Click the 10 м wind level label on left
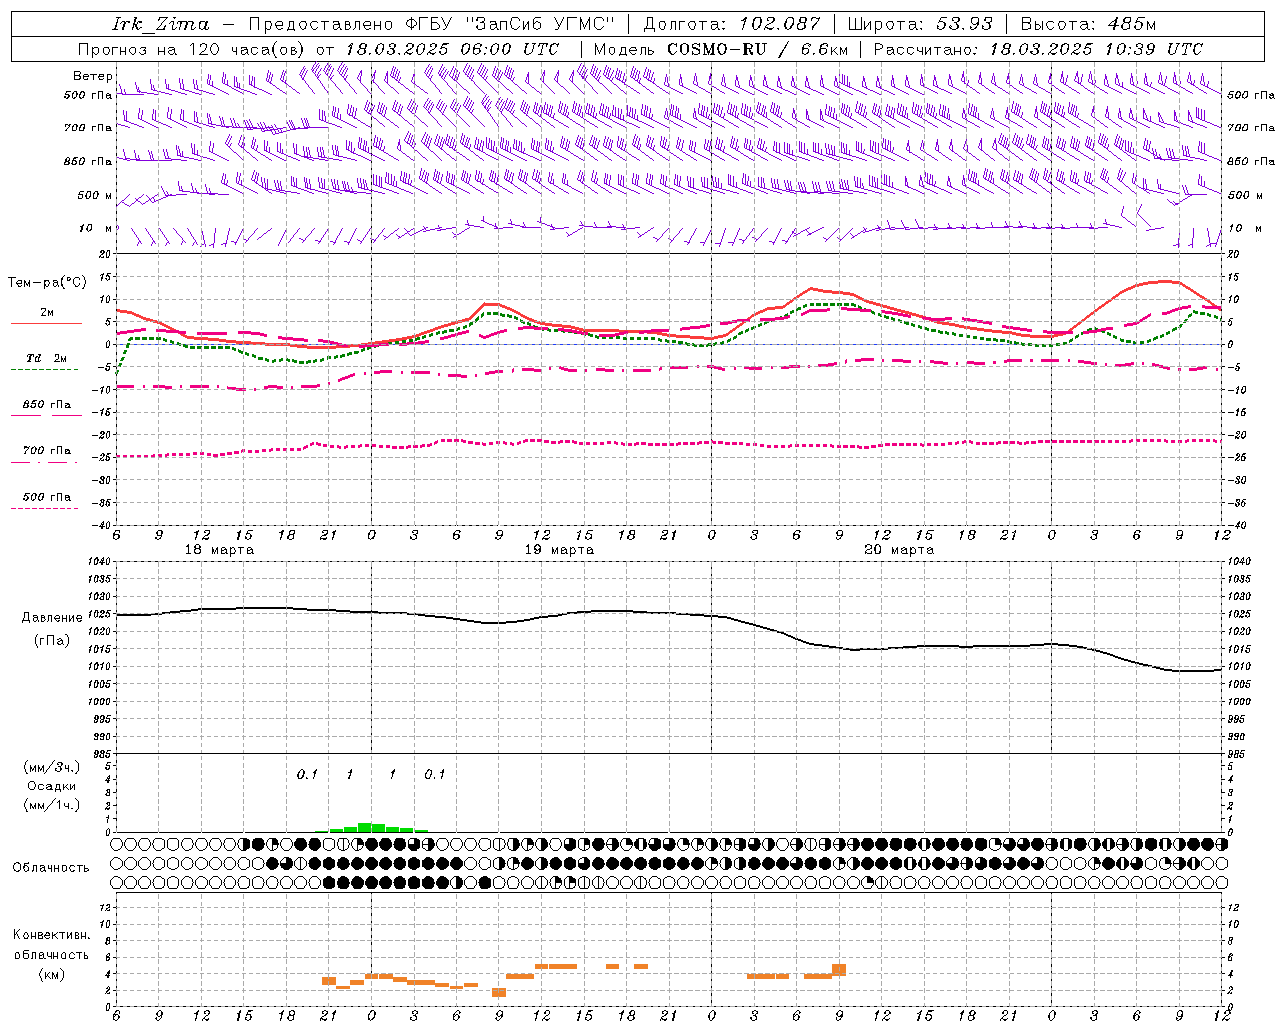 point(96,228)
